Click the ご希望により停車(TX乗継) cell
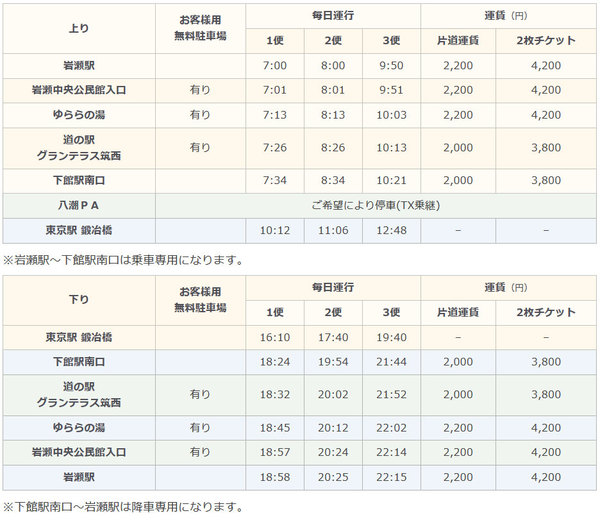 tap(377, 205)
